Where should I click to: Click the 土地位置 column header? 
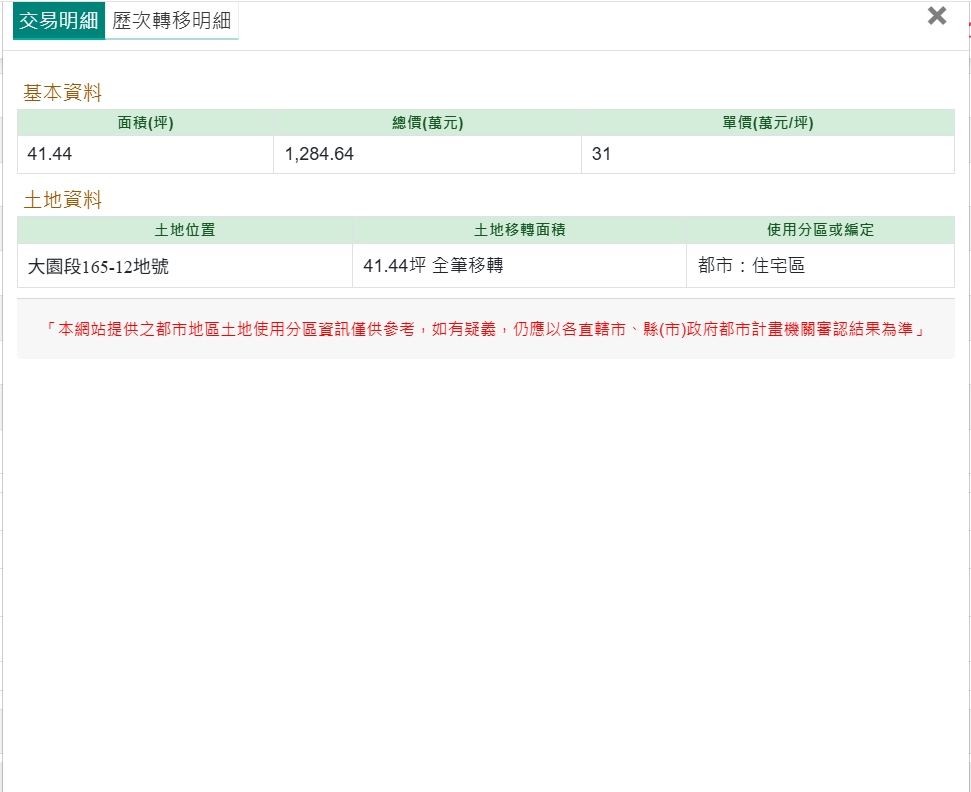coord(185,230)
